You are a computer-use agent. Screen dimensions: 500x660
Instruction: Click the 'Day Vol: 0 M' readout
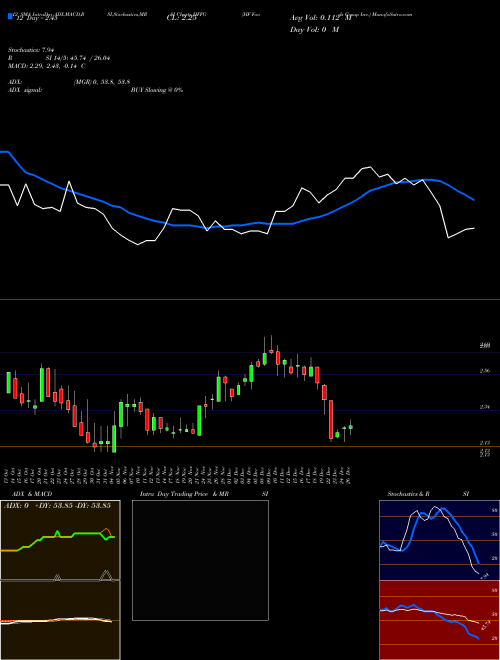[x=314, y=30]
